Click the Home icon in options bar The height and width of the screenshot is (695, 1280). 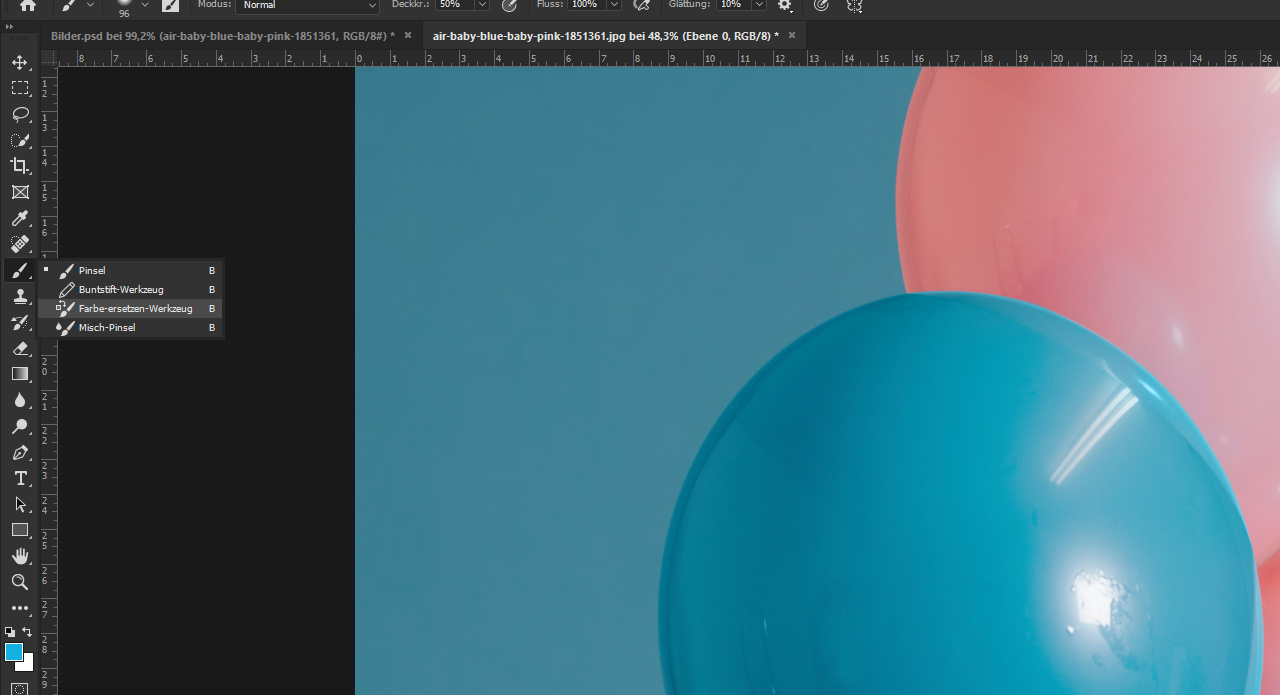tap(27, 5)
